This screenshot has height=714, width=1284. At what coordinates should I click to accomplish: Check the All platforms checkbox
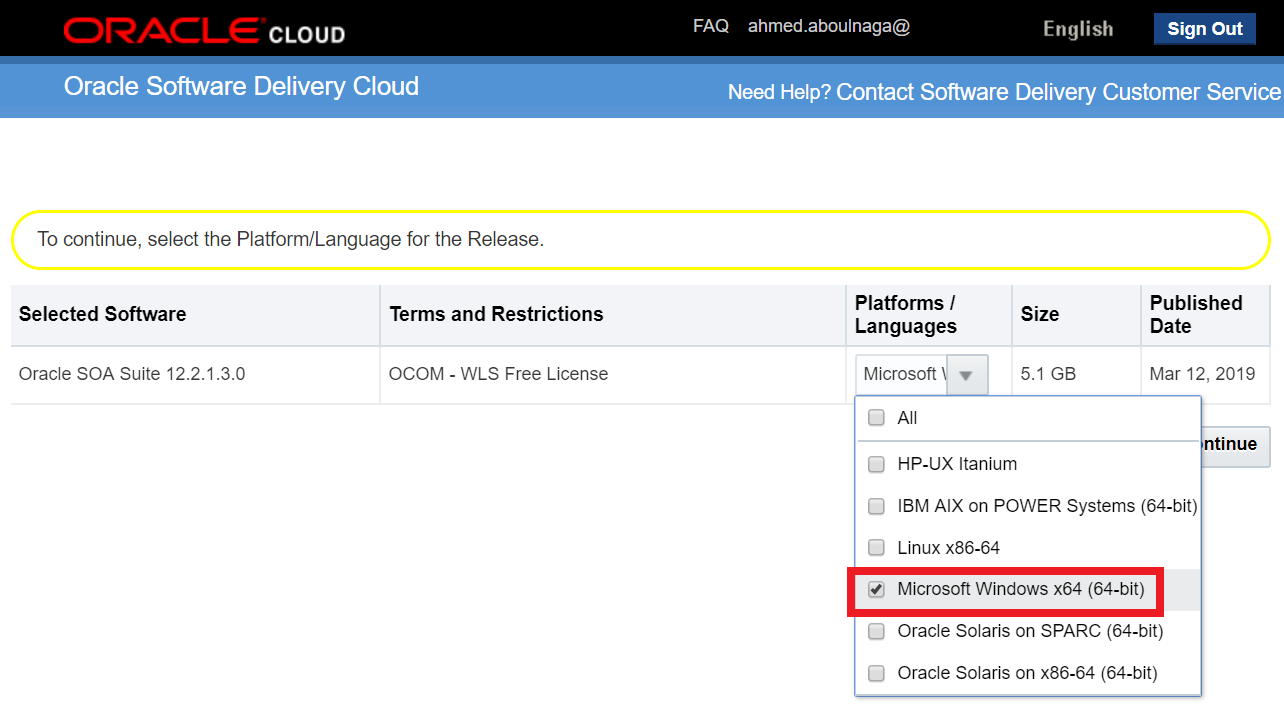pos(877,418)
